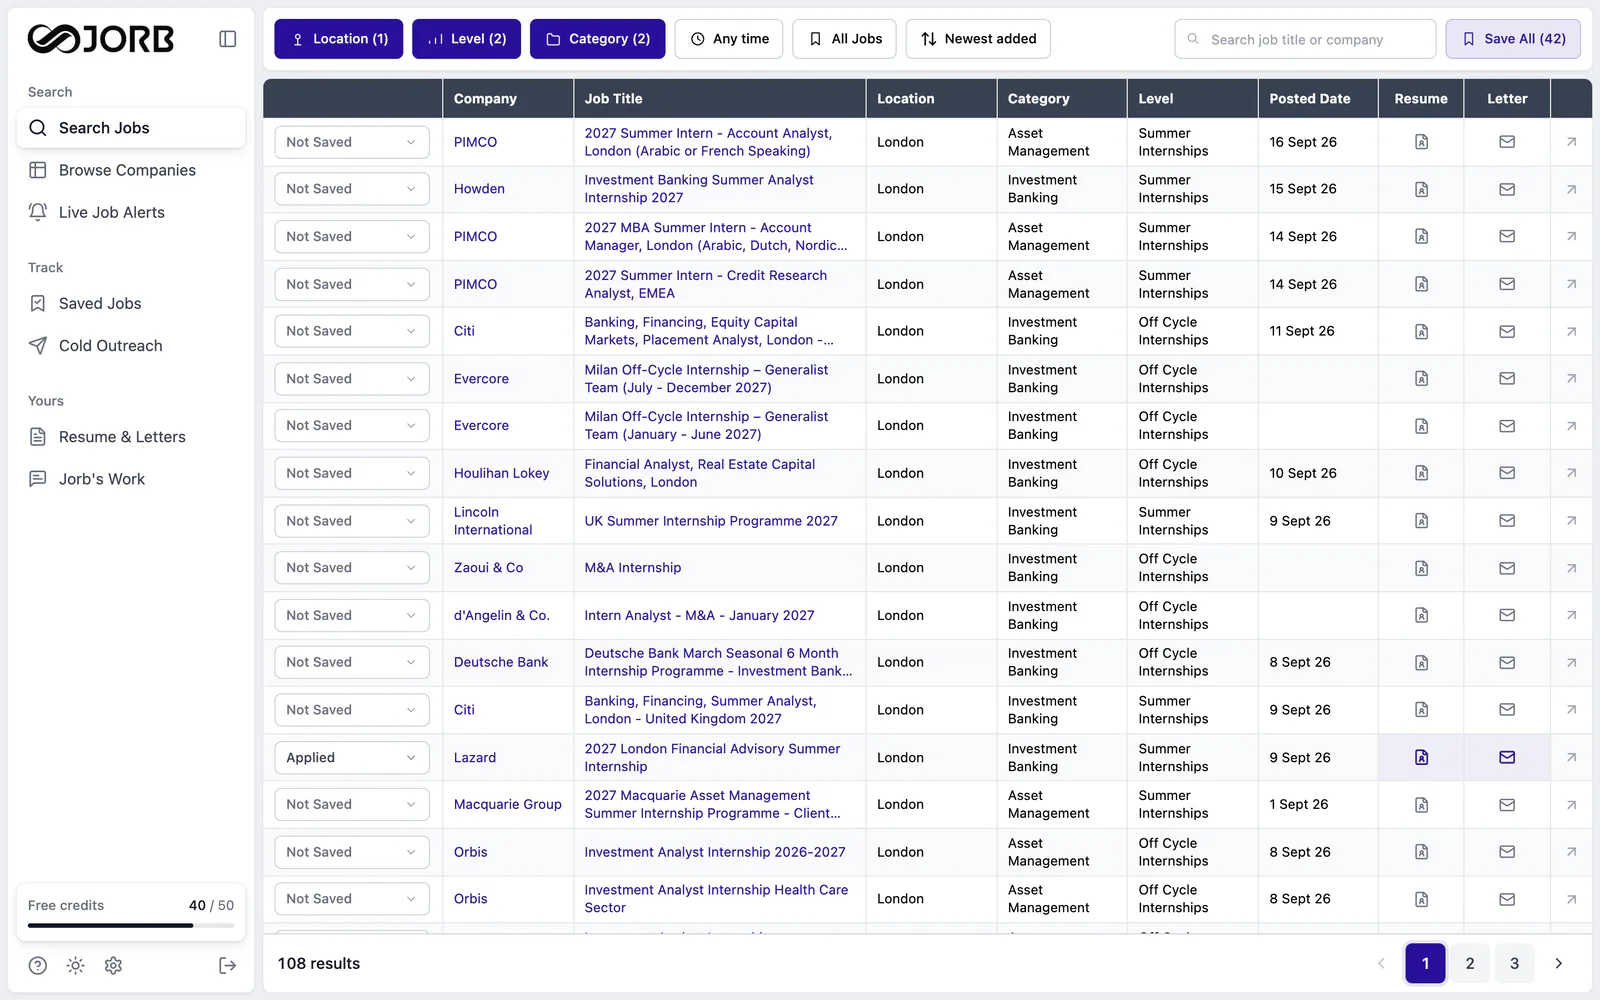Open letter icon for Lazard row
This screenshot has width=1600, height=1000.
(1507, 758)
